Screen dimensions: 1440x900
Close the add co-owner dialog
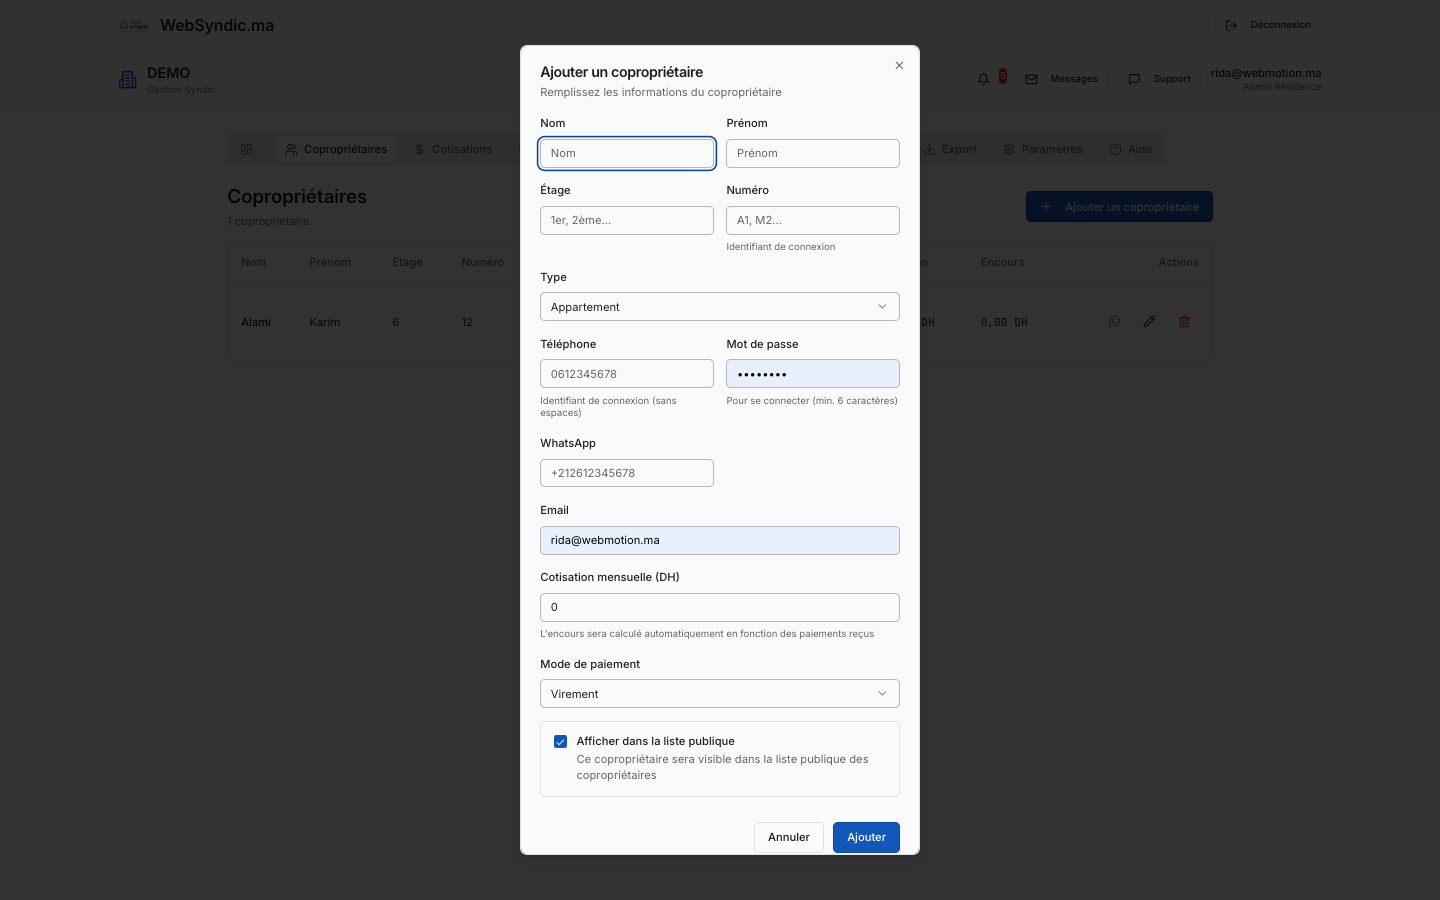[x=899, y=66]
